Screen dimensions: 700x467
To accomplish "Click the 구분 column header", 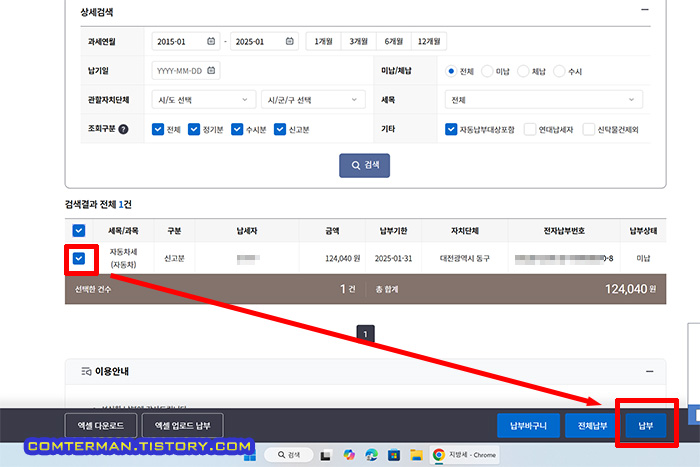I will (174, 230).
